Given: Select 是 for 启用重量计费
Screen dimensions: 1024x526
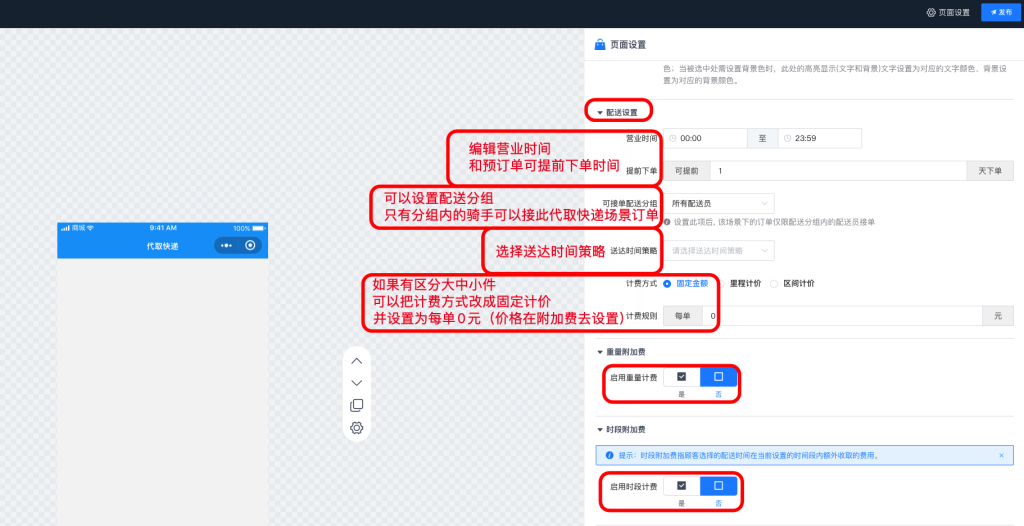Looking at the screenshot, I should point(681,377).
